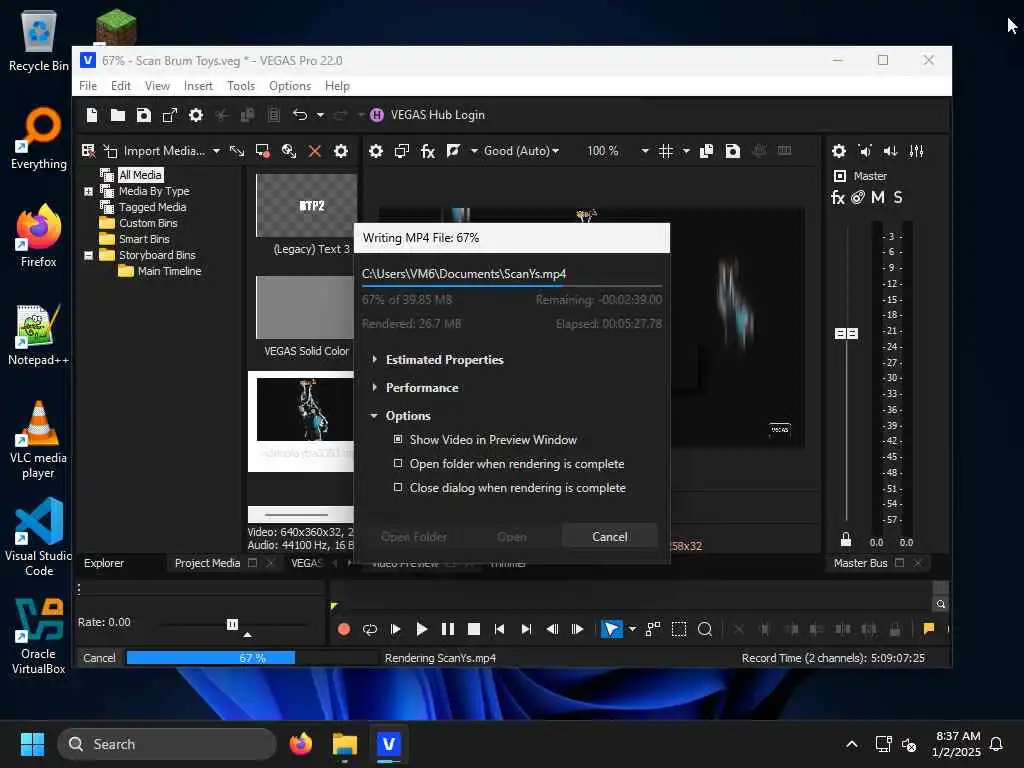Create a new project with the New icon
The width and height of the screenshot is (1024, 768).
point(91,115)
